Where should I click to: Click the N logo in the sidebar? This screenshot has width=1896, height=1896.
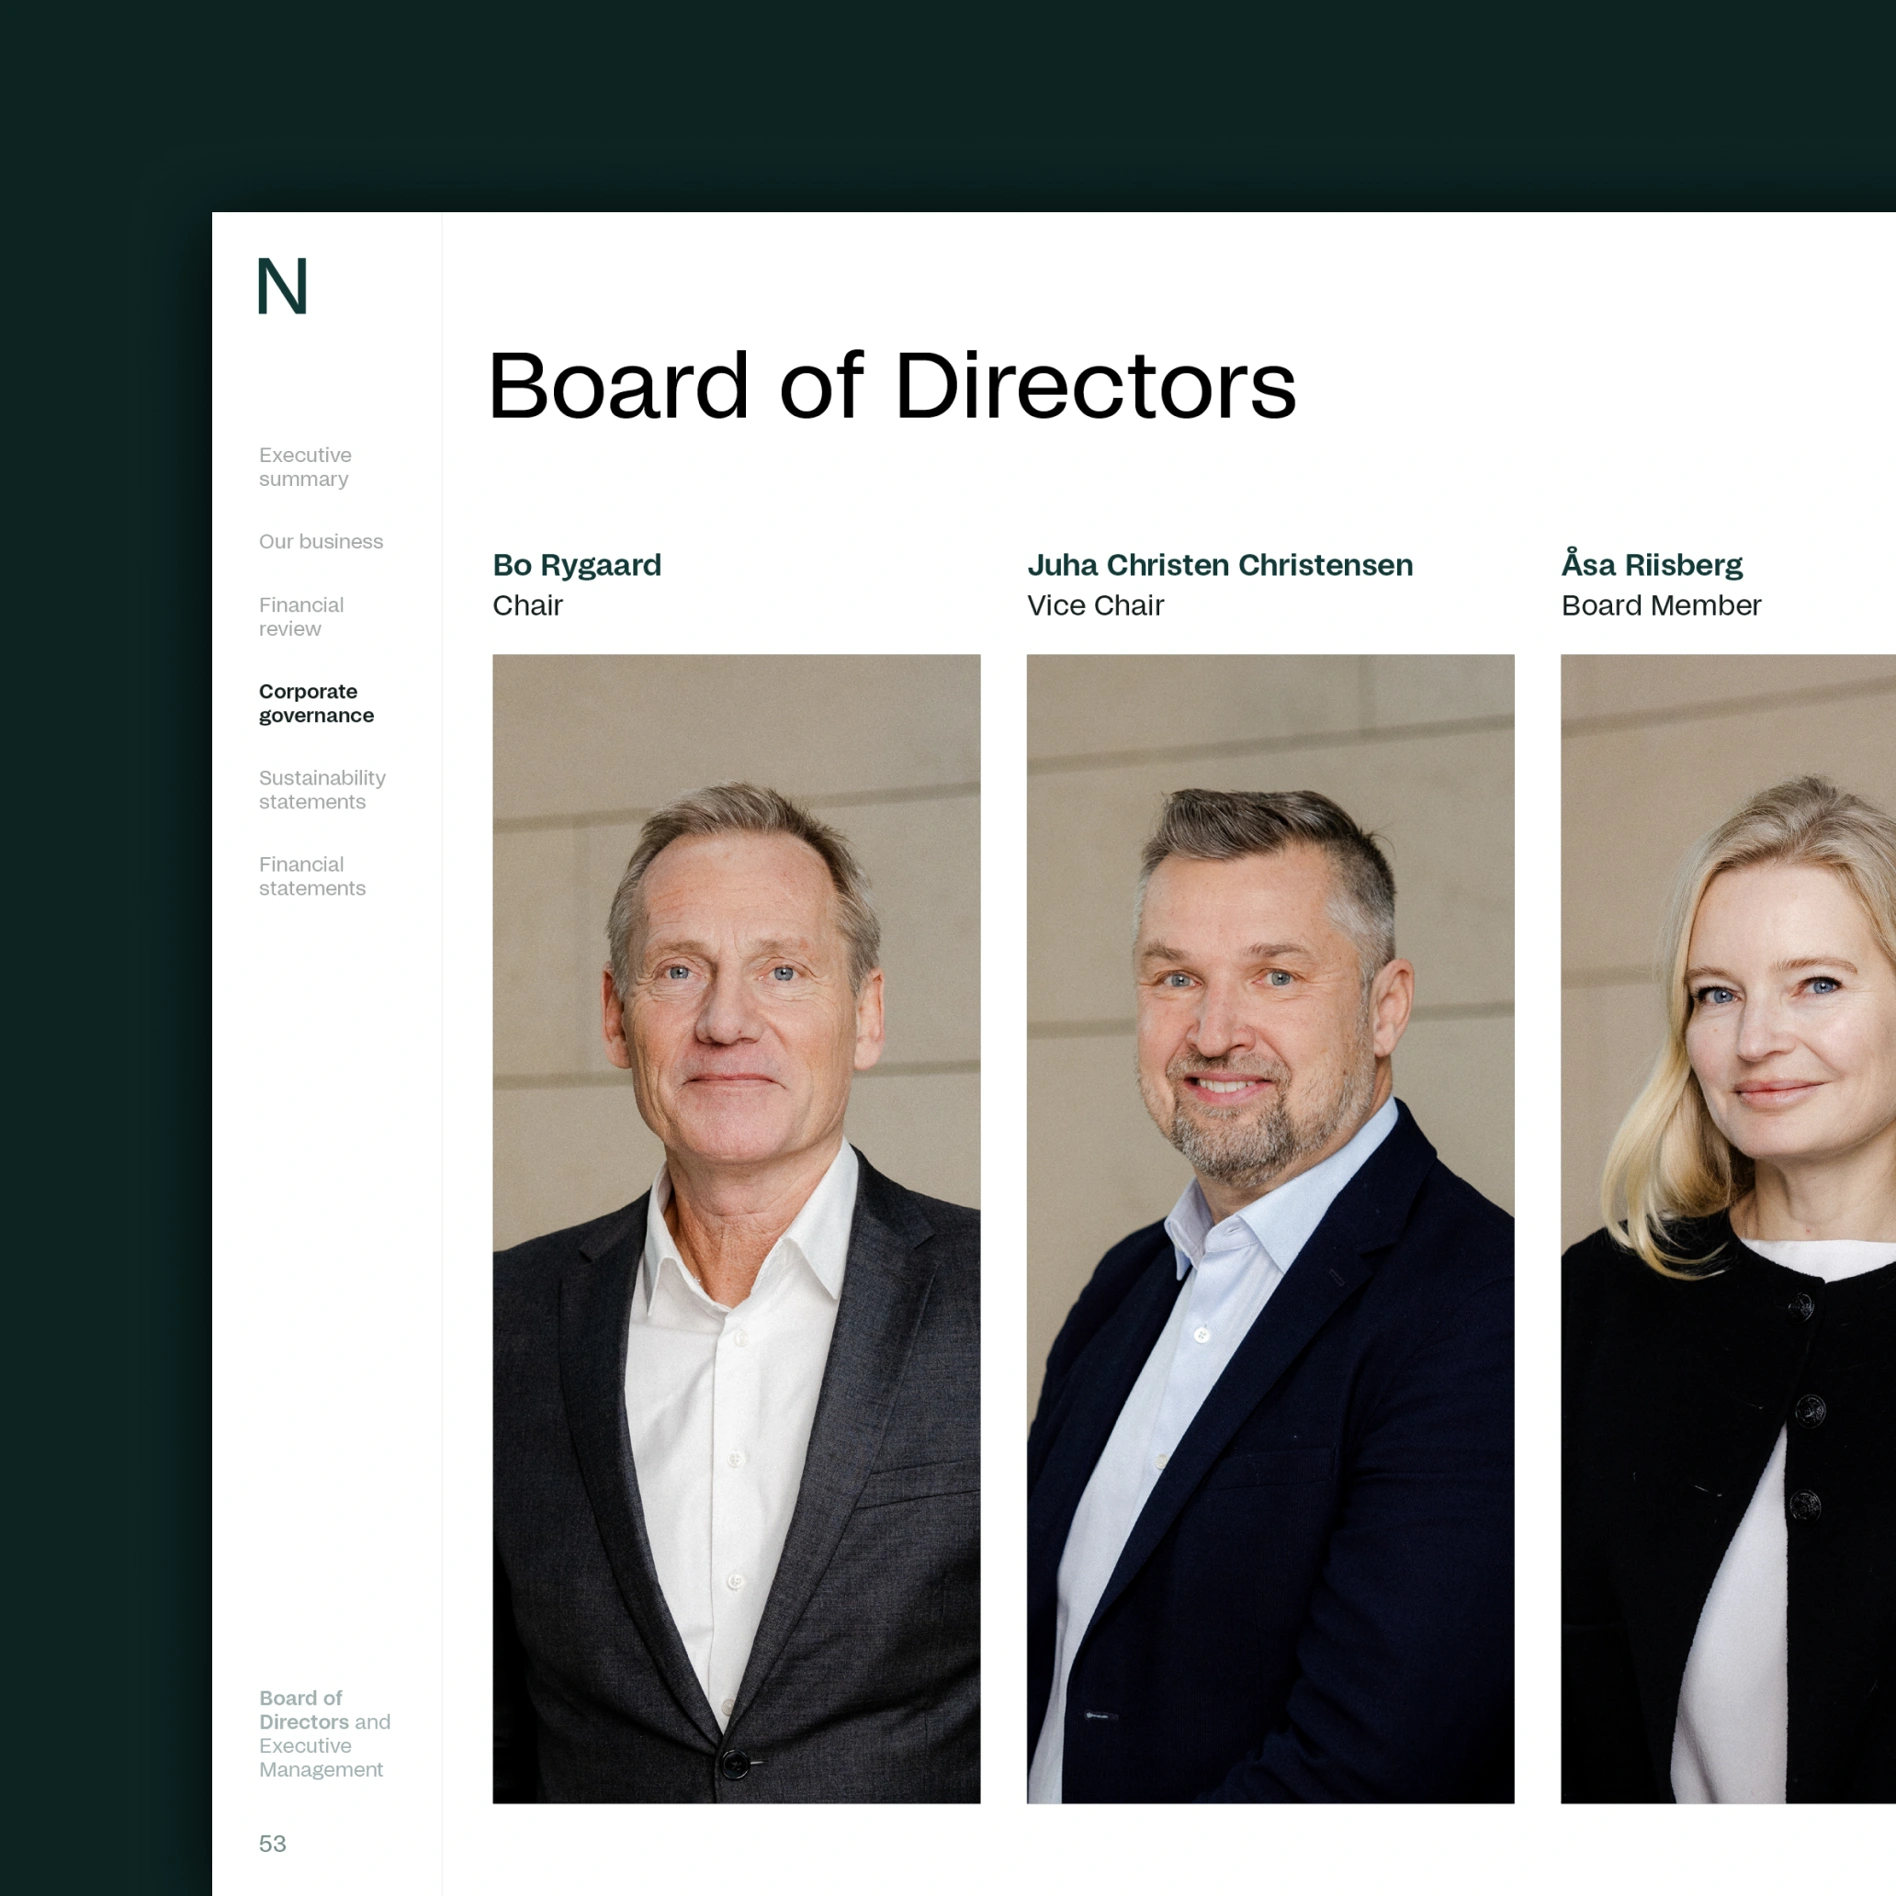point(282,287)
